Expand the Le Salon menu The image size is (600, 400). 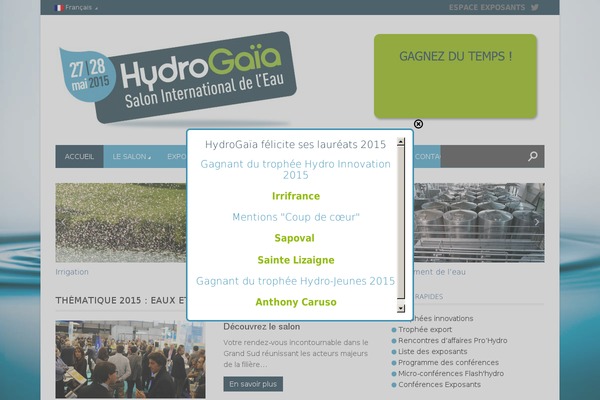click(x=131, y=157)
